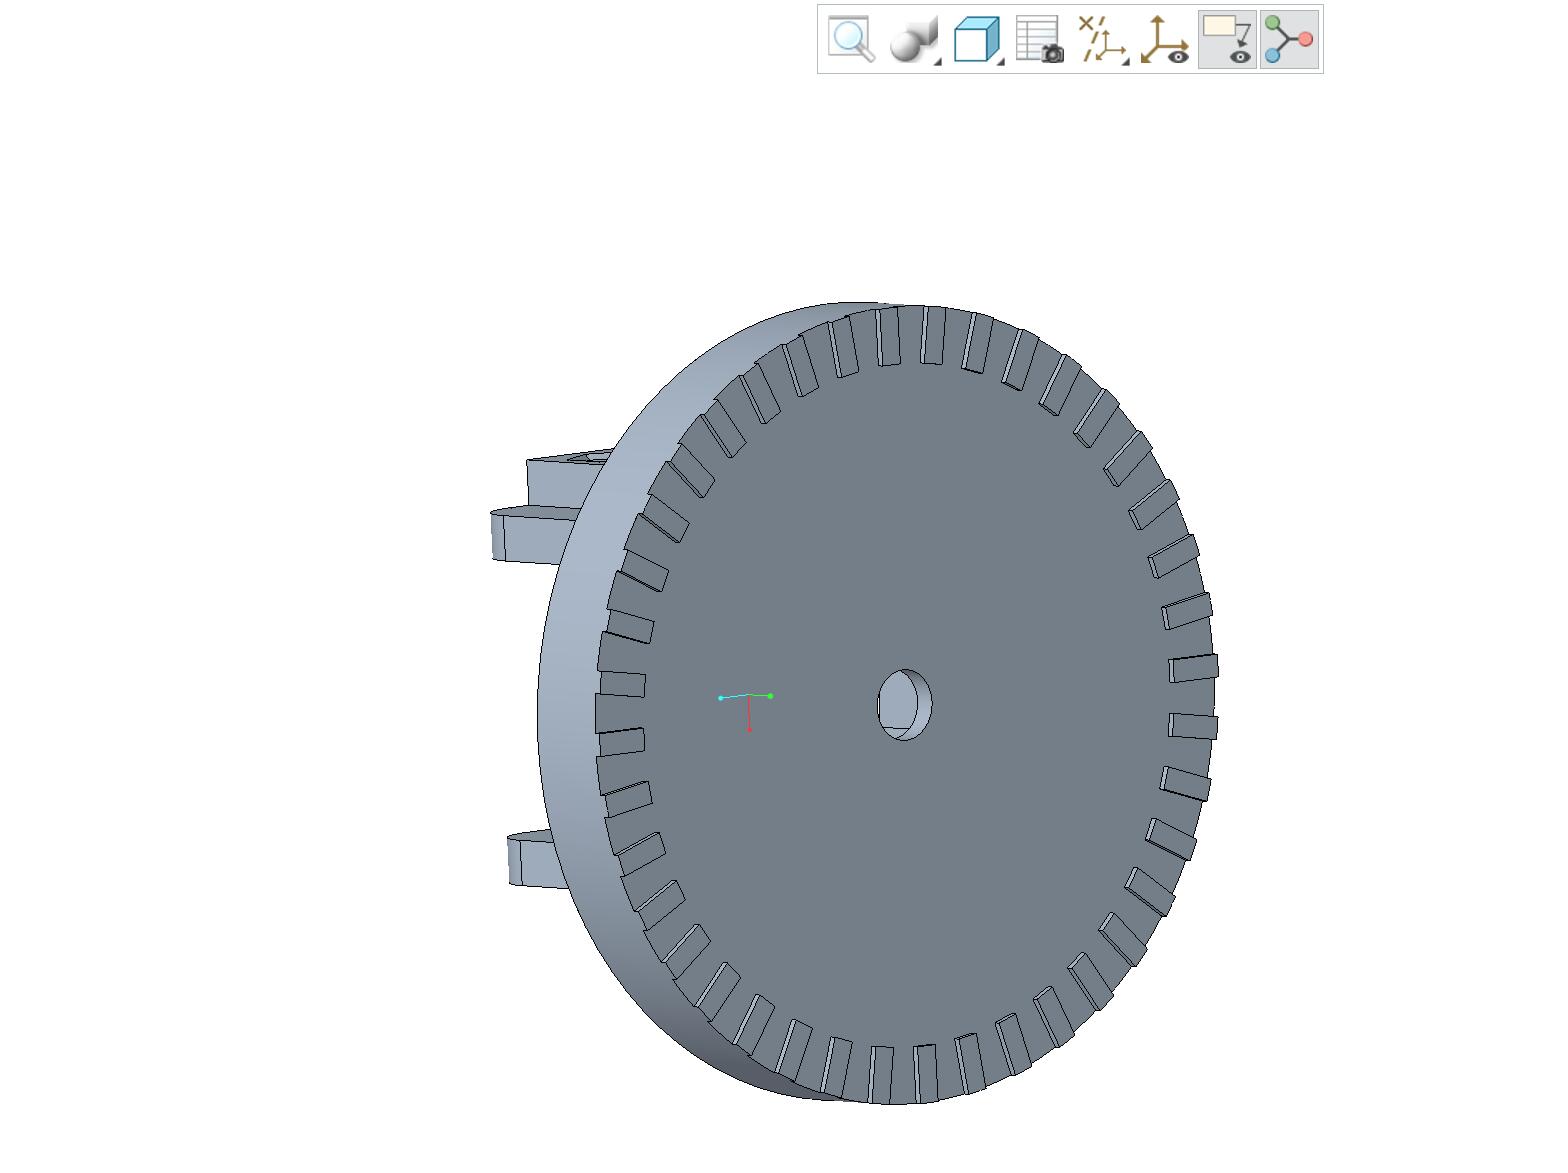Click the green endpoint of coordinate triad
The image size is (1568, 1173).
pos(770,696)
